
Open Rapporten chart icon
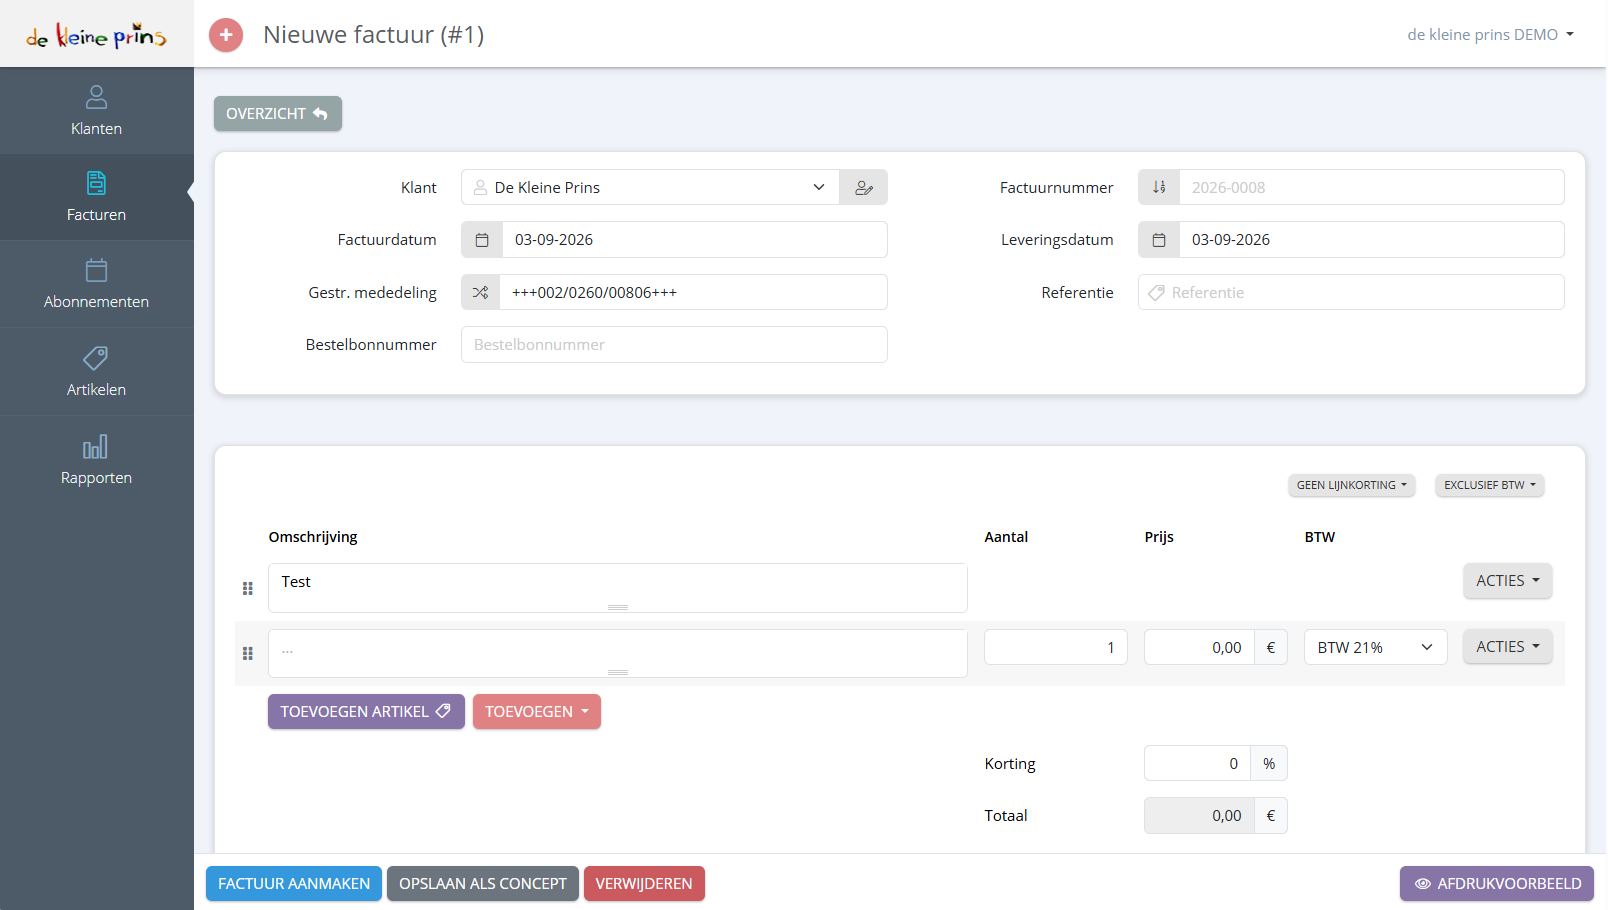click(x=96, y=446)
